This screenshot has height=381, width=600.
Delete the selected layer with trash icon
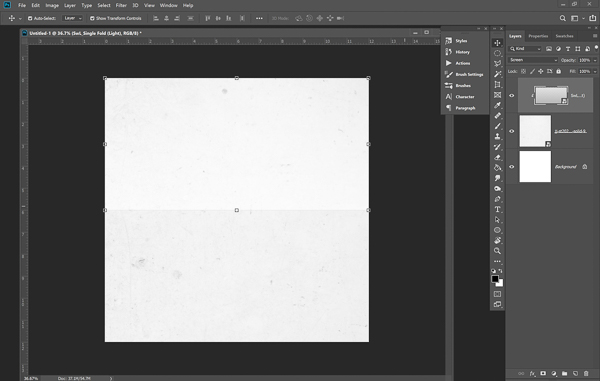[x=586, y=374]
